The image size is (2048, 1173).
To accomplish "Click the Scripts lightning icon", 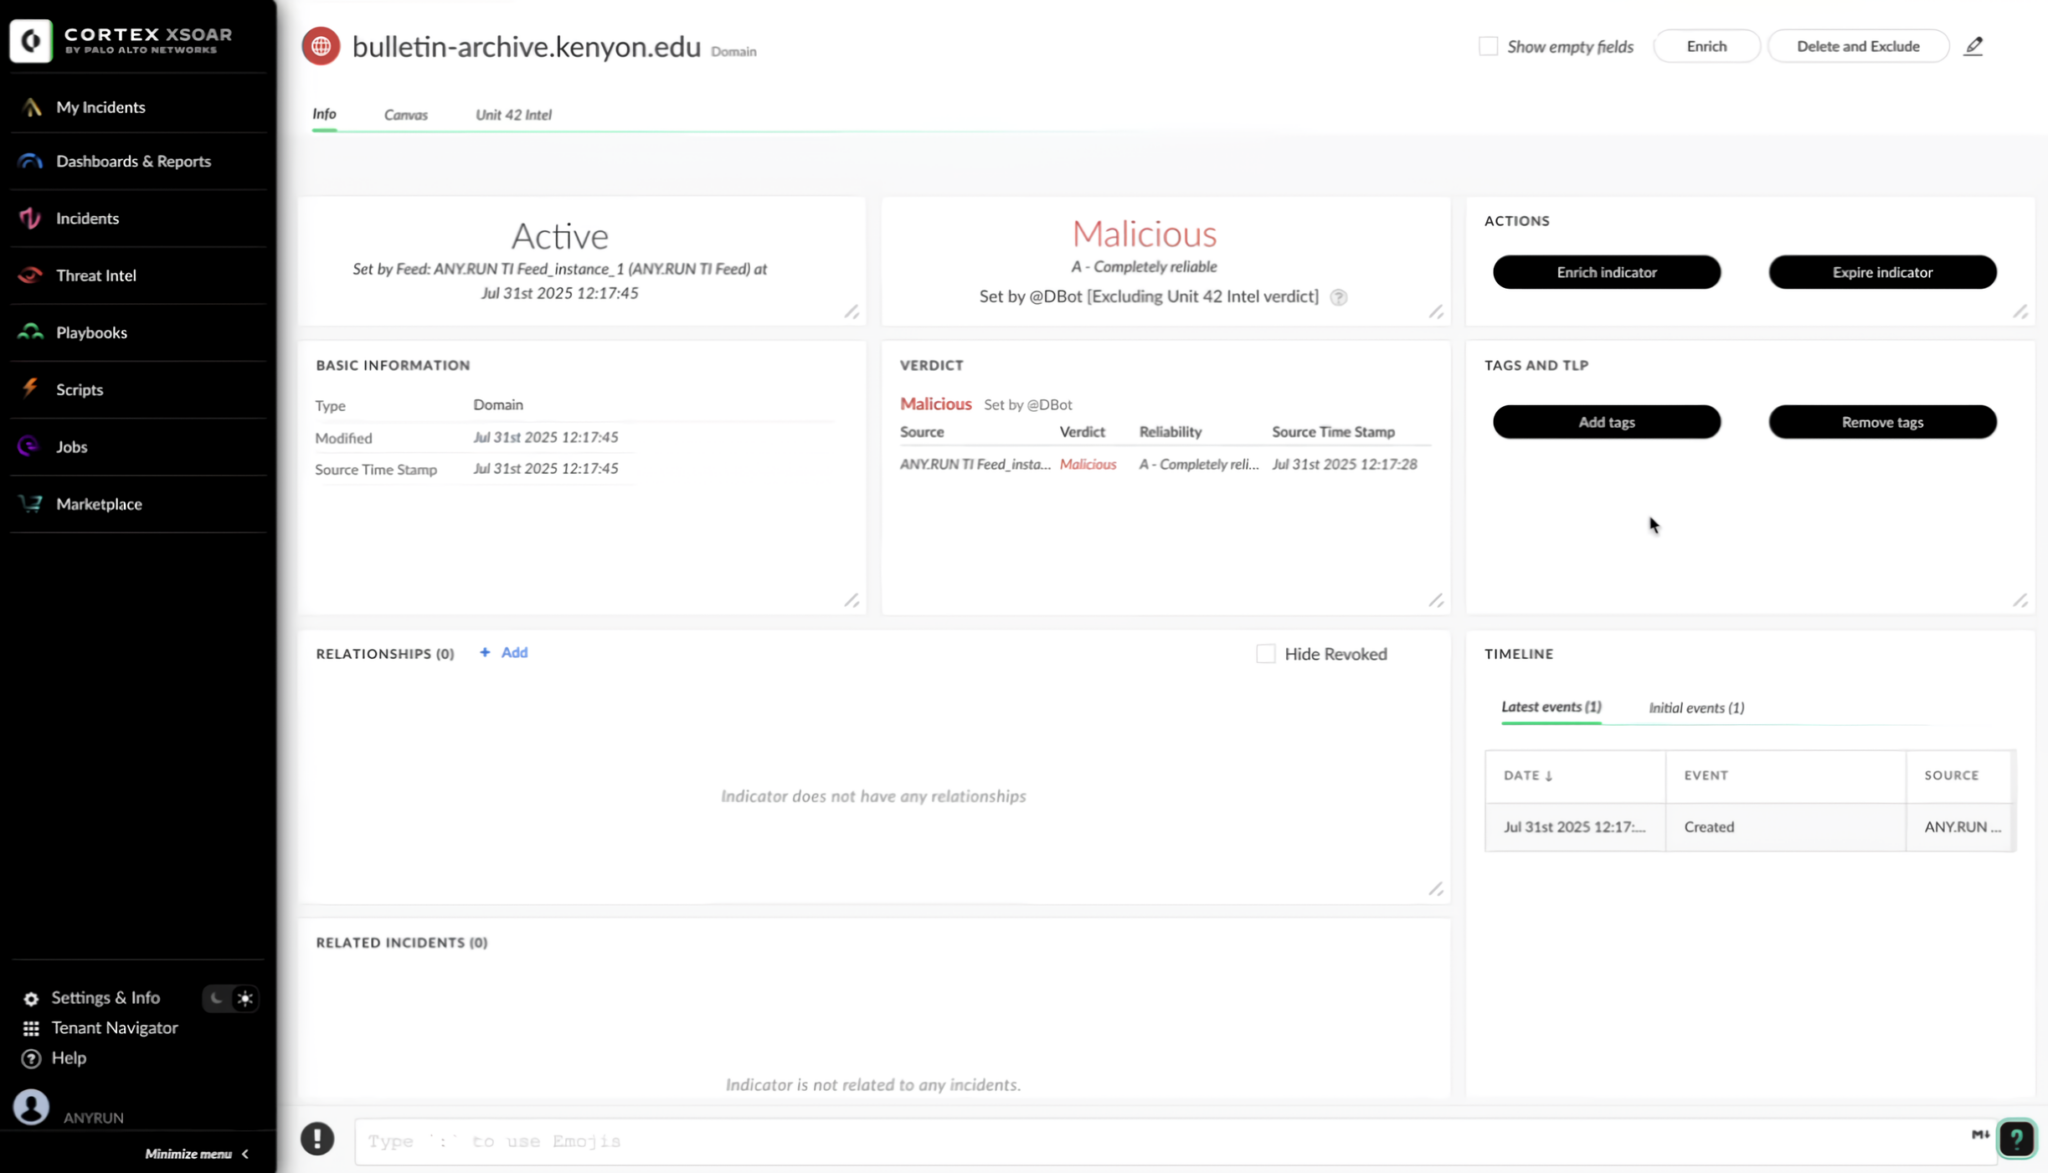I will (x=30, y=389).
